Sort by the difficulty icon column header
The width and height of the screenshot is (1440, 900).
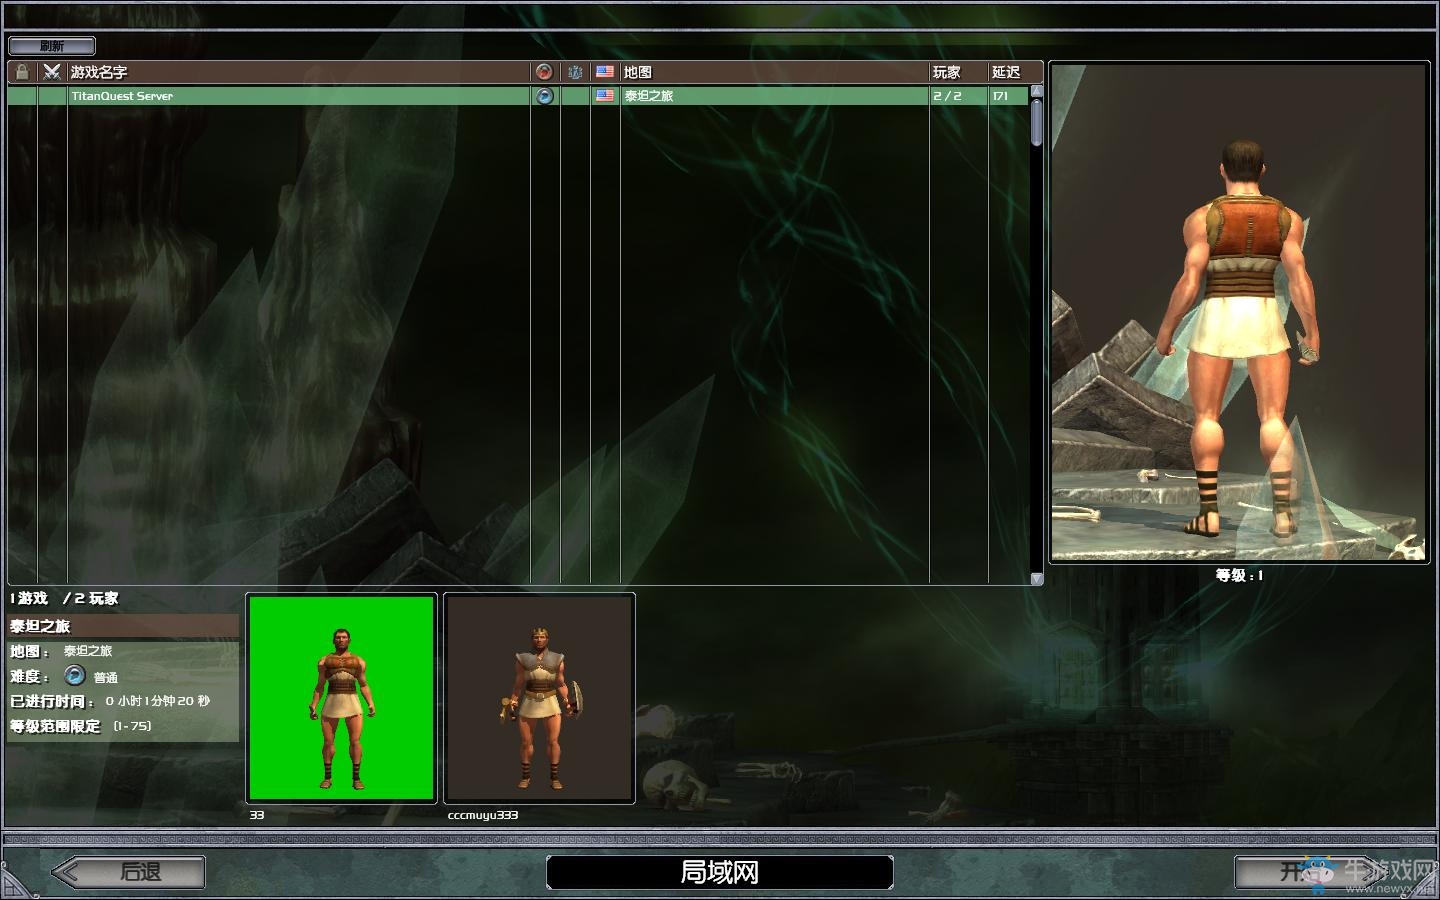[544, 72]
